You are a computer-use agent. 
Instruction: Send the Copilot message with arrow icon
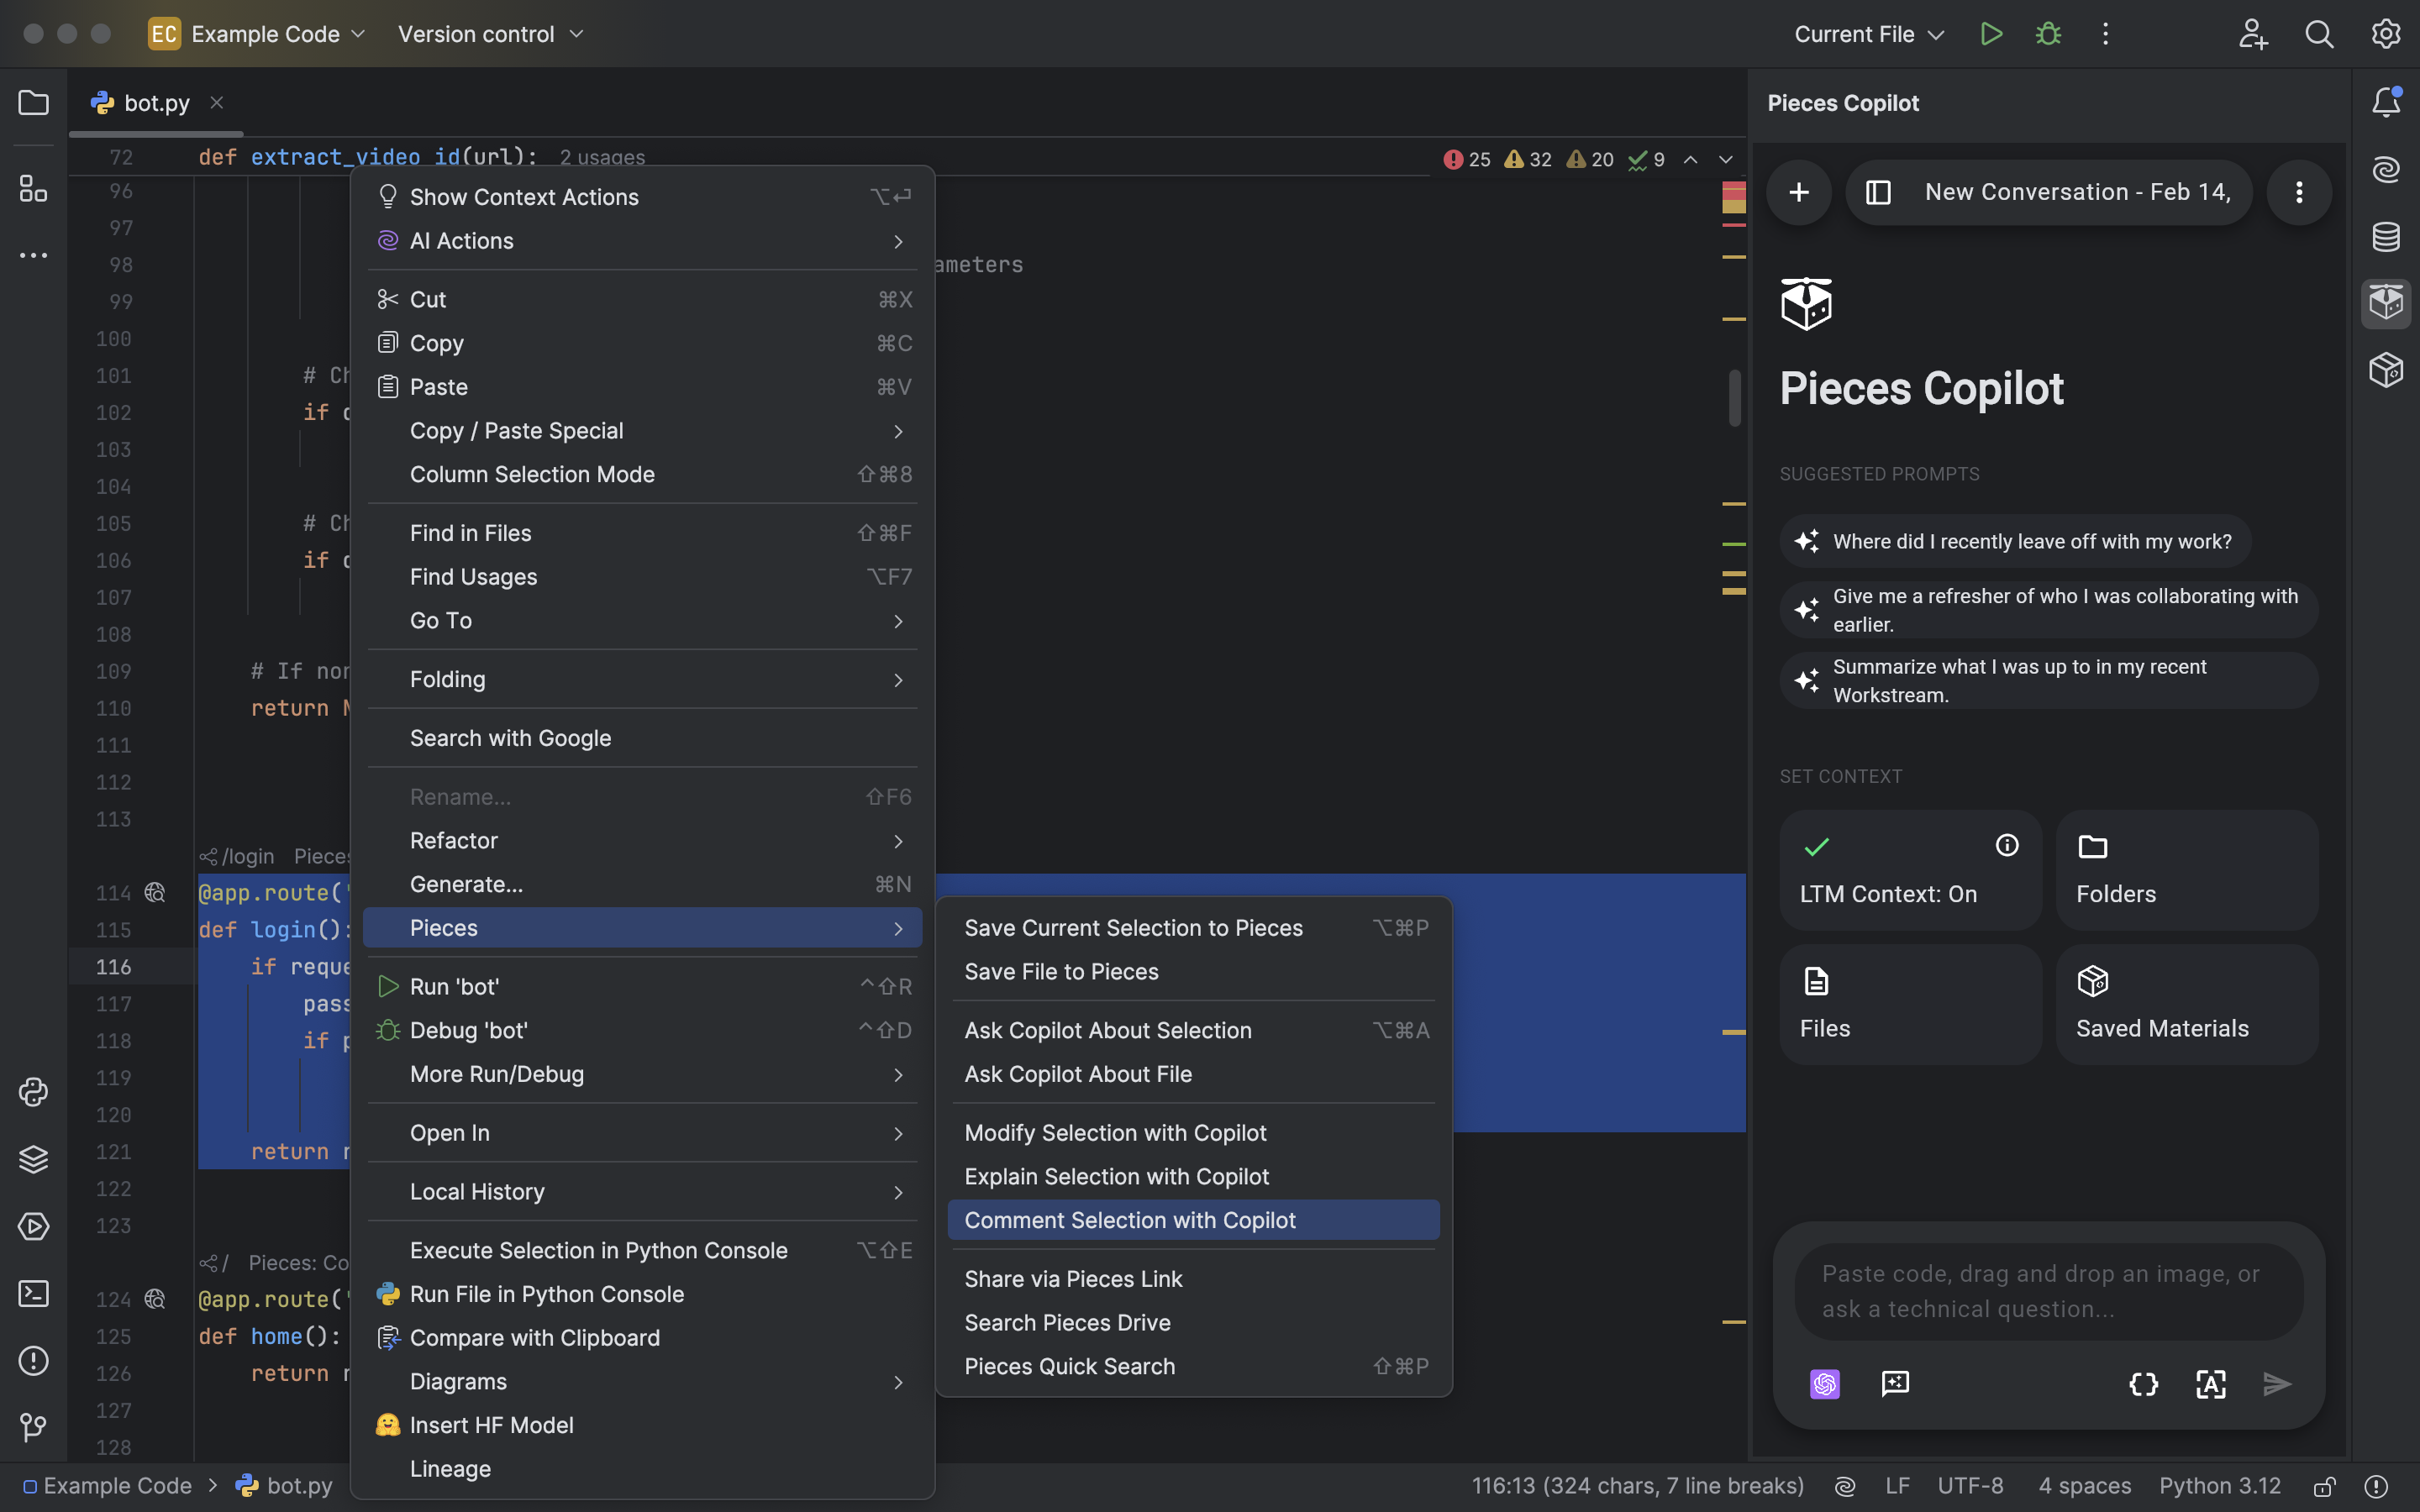click(2277, 1384)
